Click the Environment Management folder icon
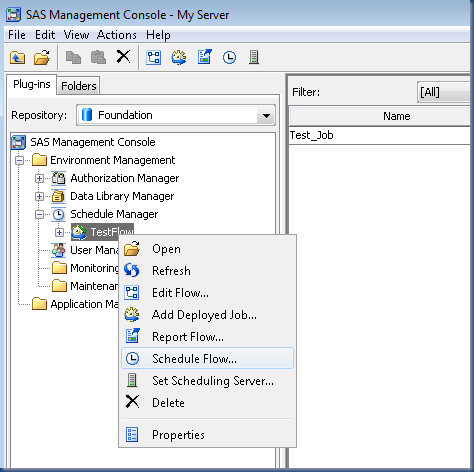Screen dimensions: 474x472 (x=39, y=160)
